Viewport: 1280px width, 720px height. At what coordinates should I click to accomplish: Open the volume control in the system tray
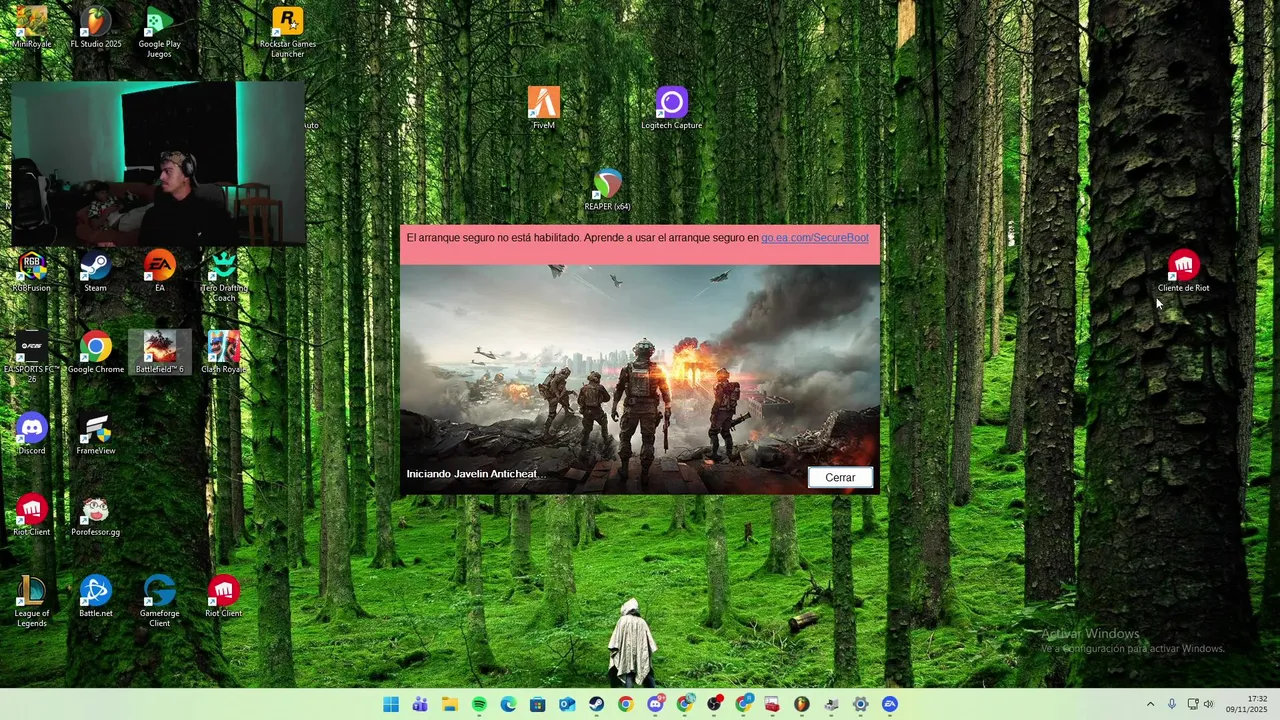pos(1208,704)
